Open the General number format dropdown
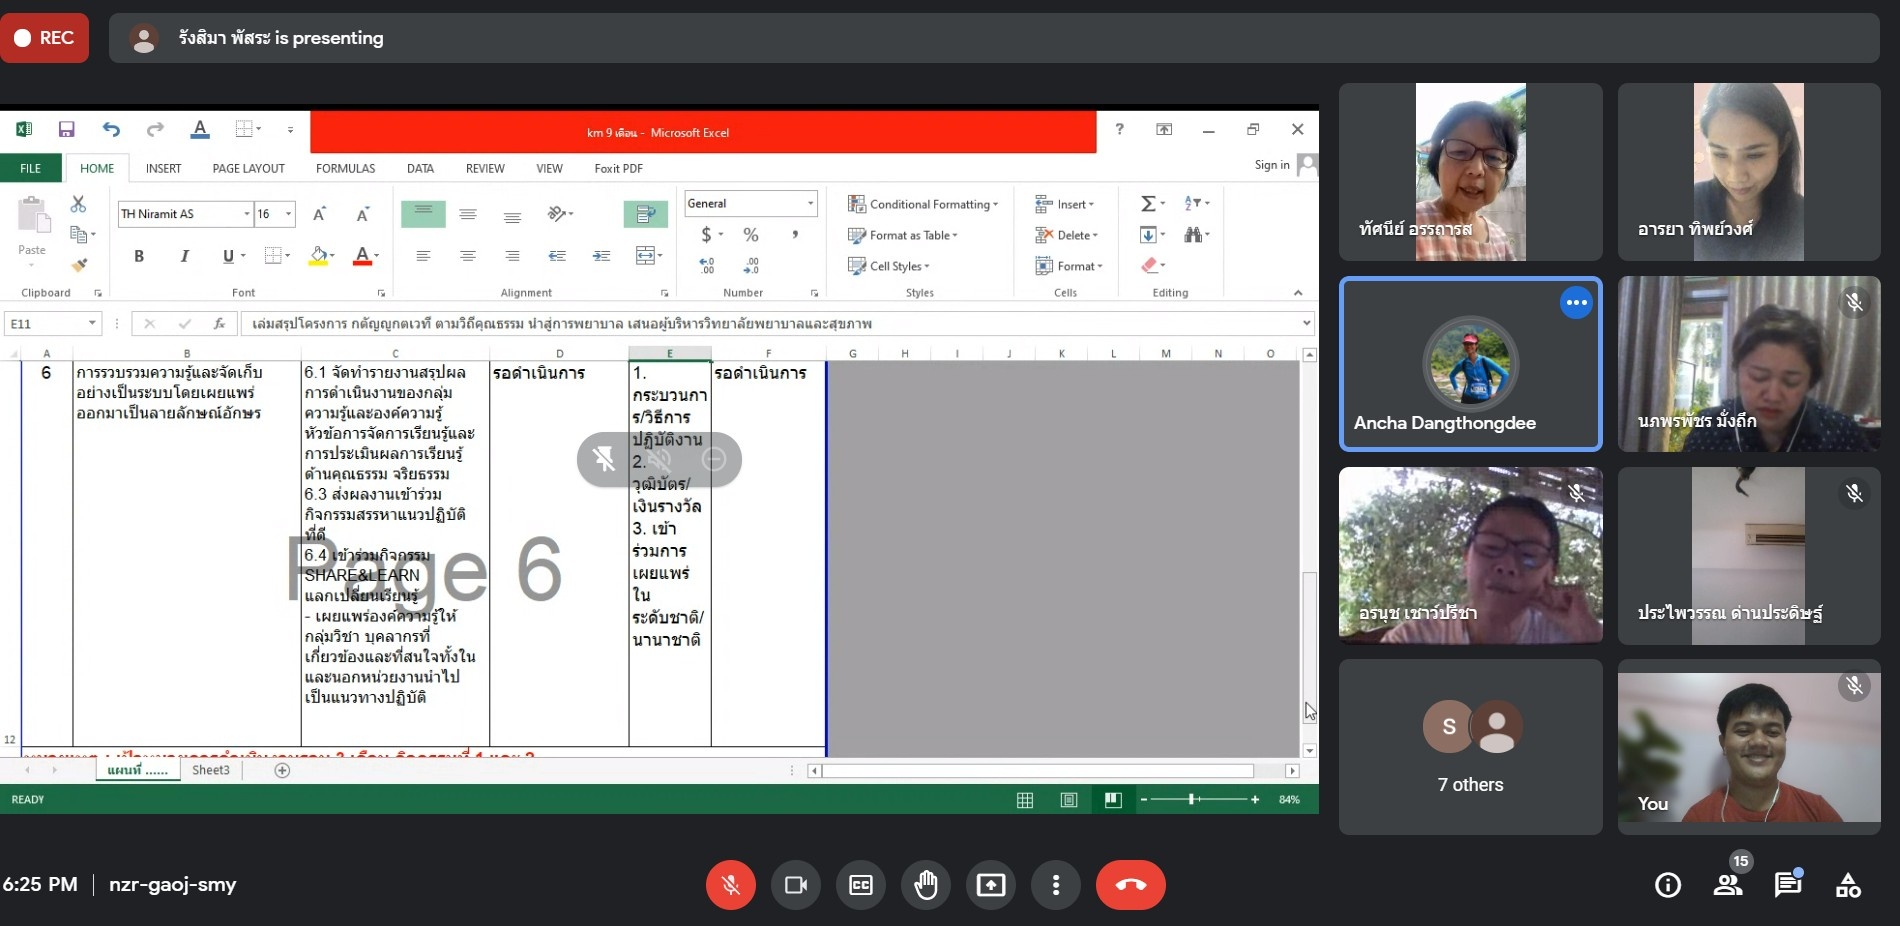 point(810,204)
